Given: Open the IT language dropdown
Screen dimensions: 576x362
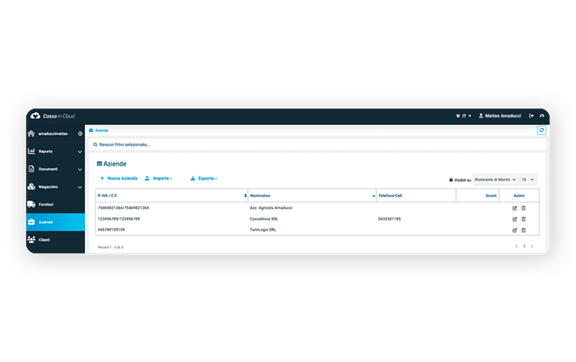Looking at the screenshot, I should pyautogui.click(x=464, y=116).
